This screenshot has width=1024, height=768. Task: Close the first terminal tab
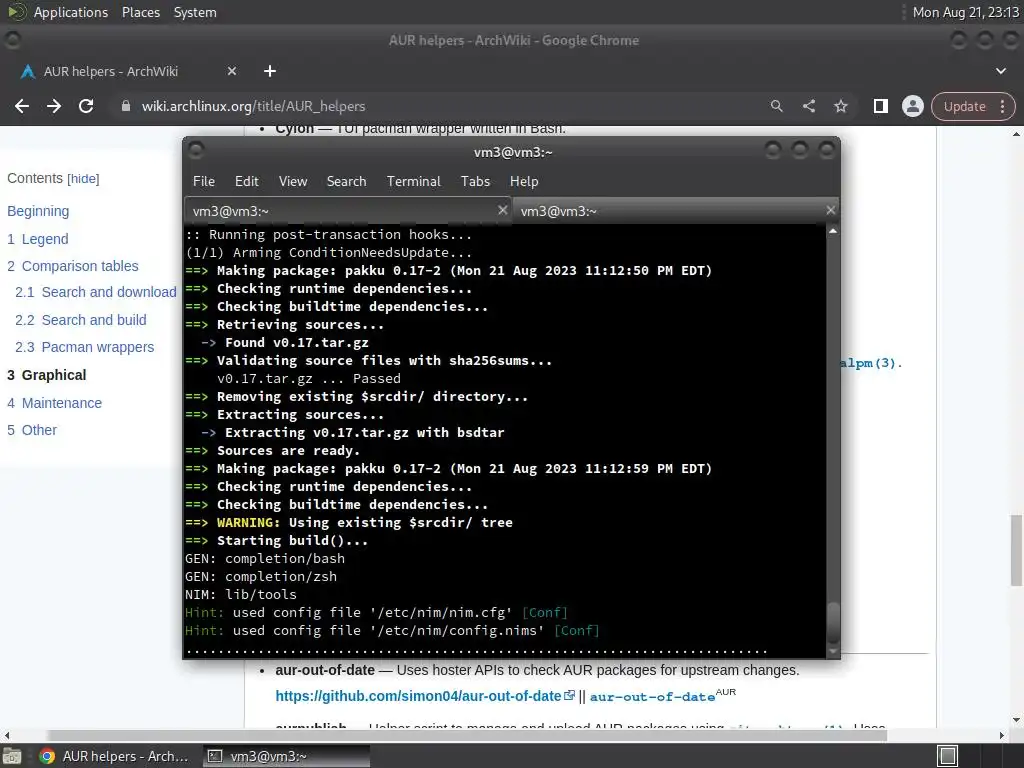(x=502, y=210)
